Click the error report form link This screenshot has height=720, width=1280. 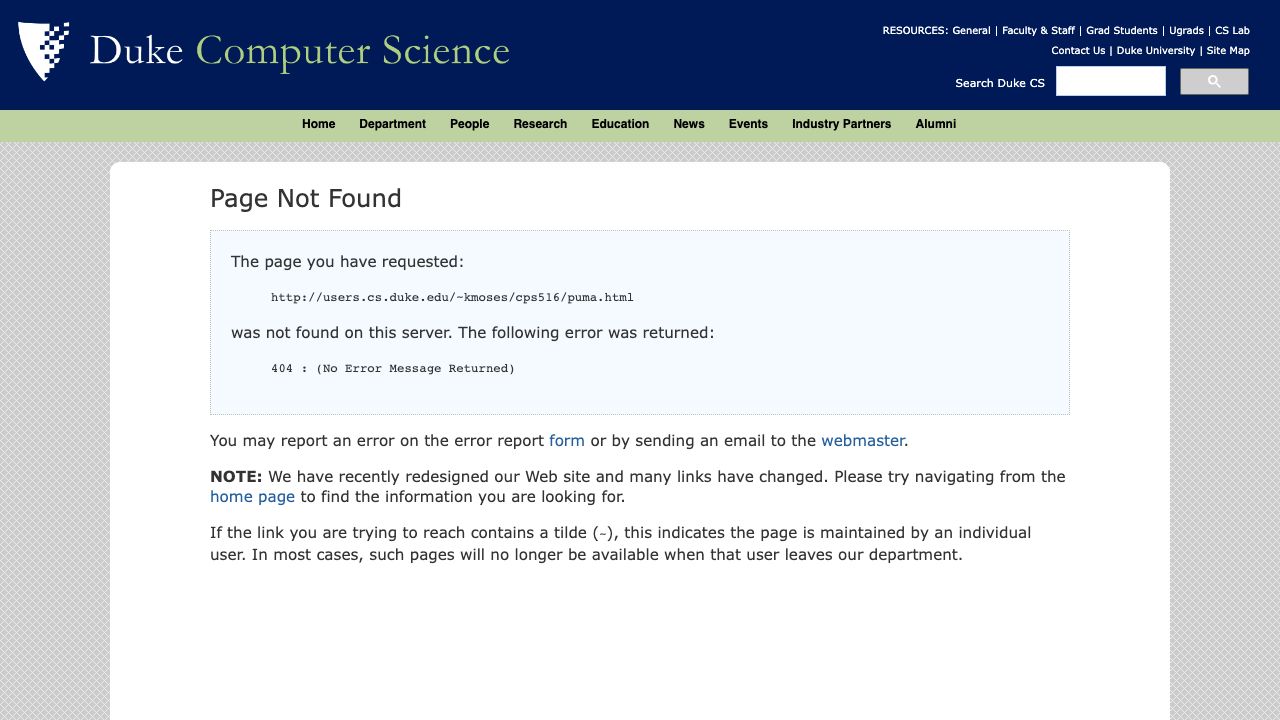(566, 440)
